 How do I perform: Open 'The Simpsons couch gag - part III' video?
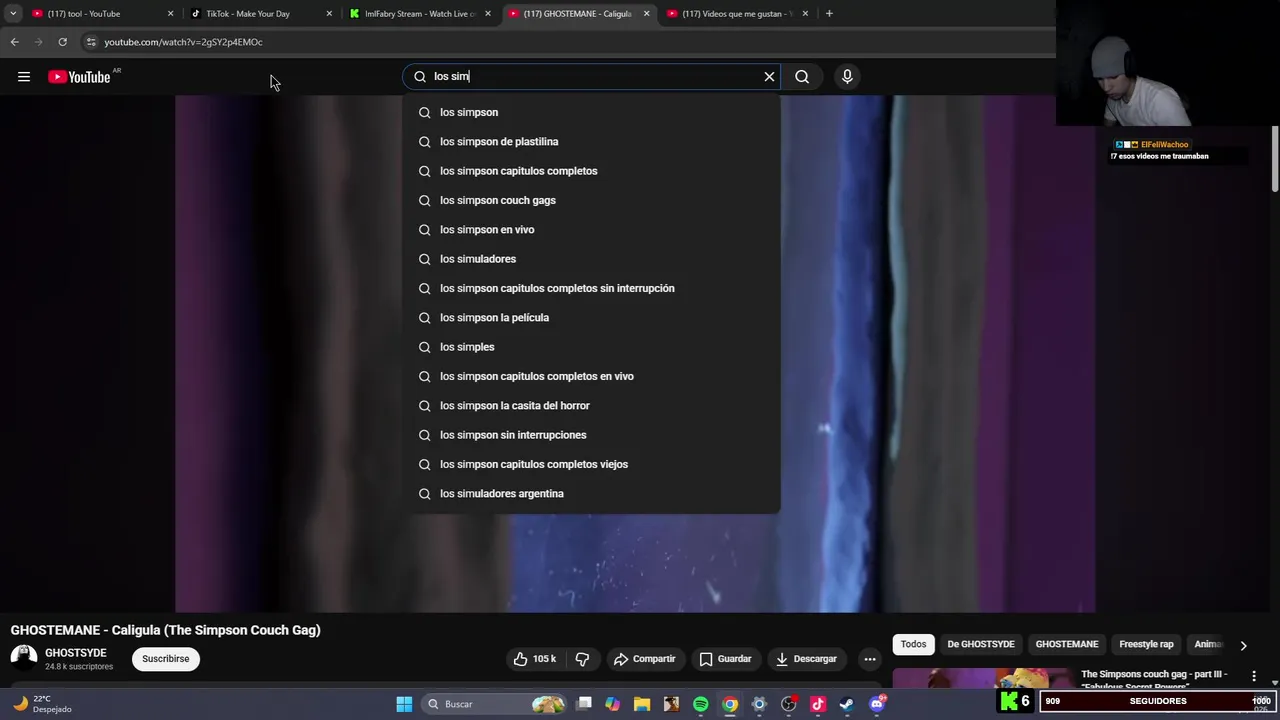coord(1154,678)
